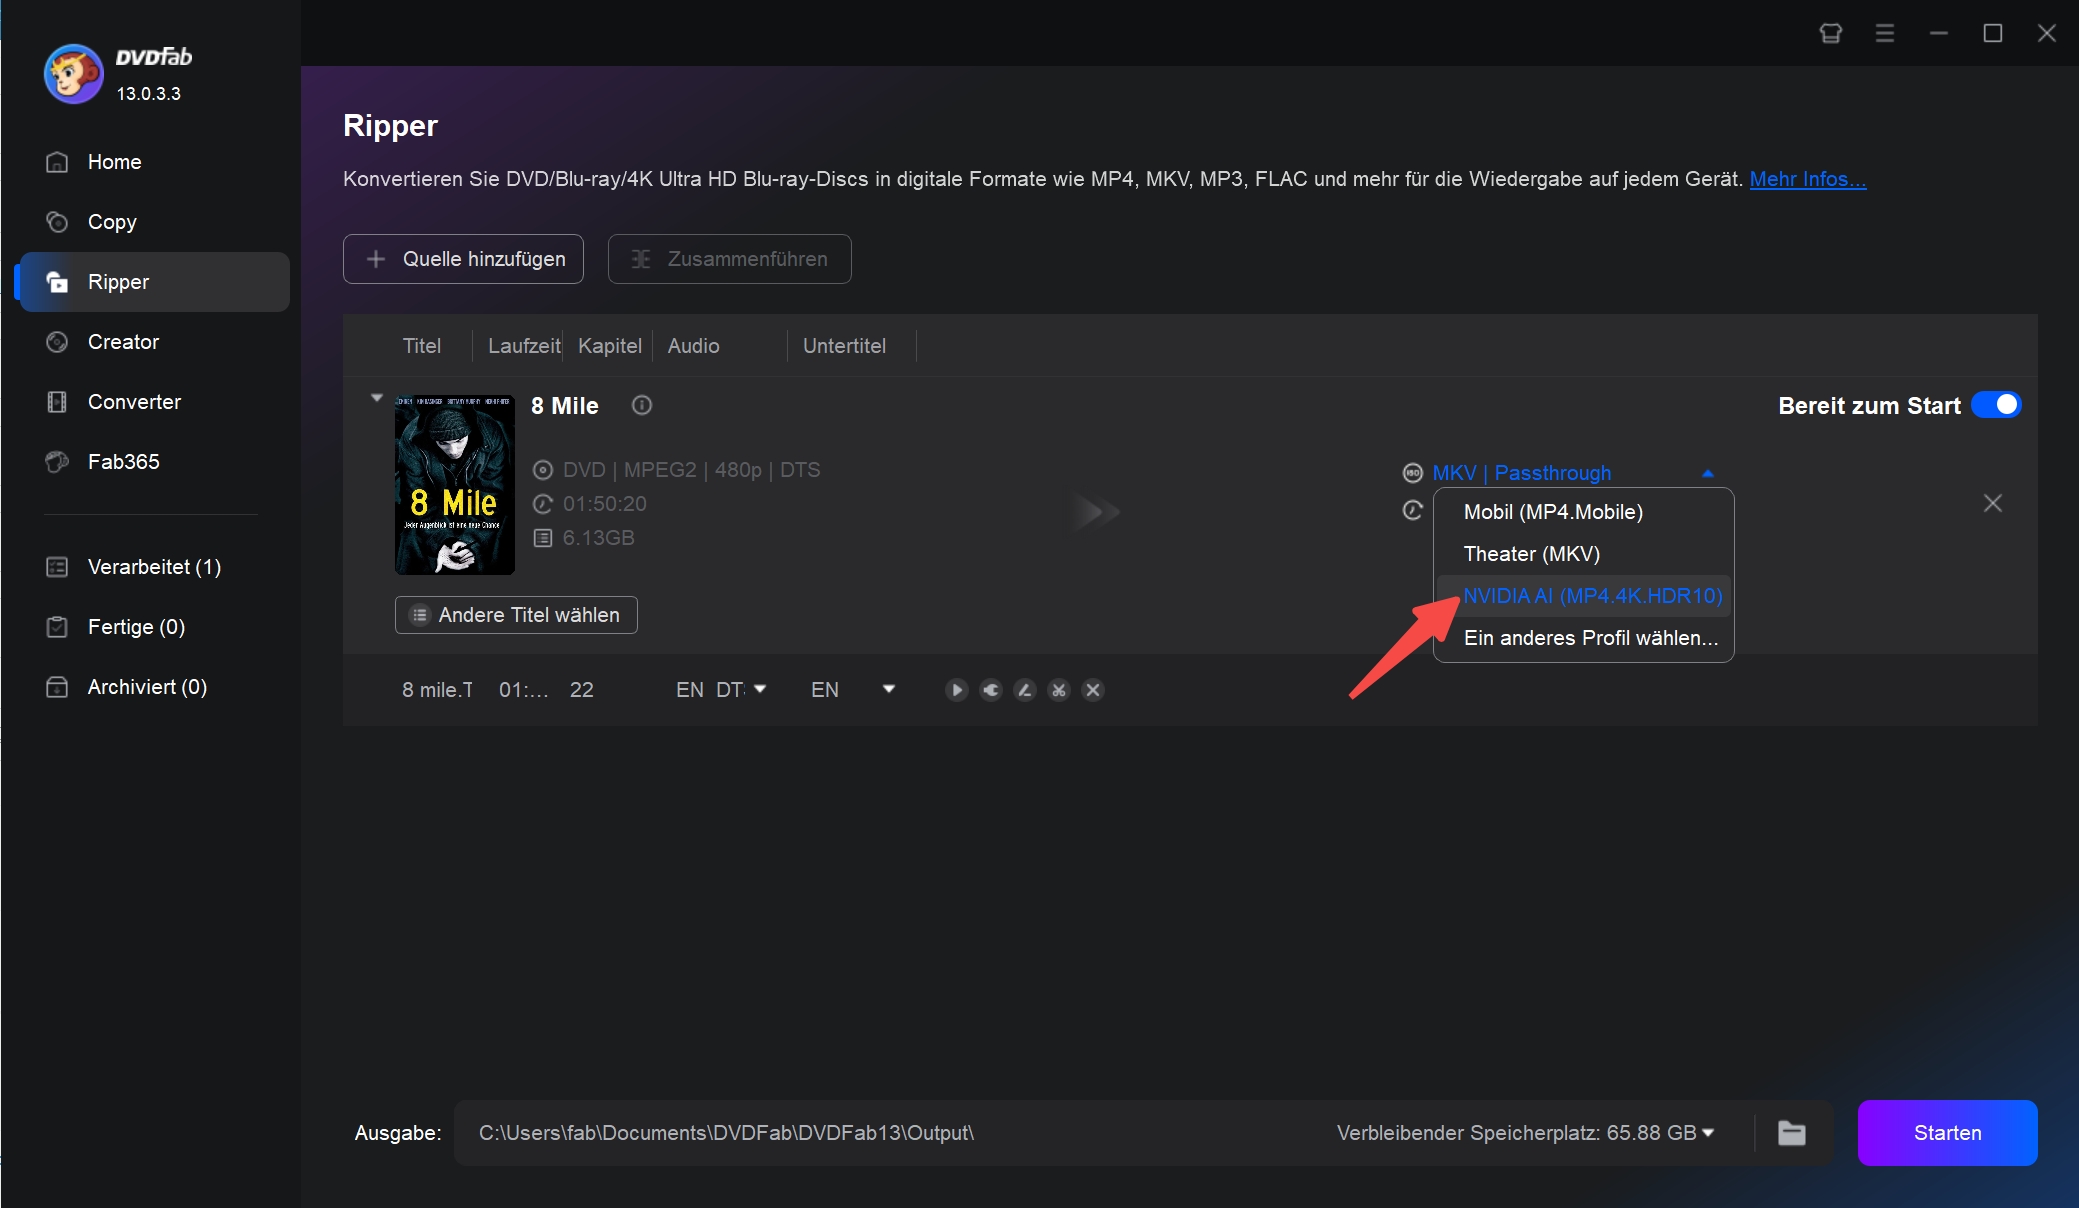Click Quelle hinzufügen to add source
The image size is (2079, 1208).
pyautogui.click(x=463, y=259)
